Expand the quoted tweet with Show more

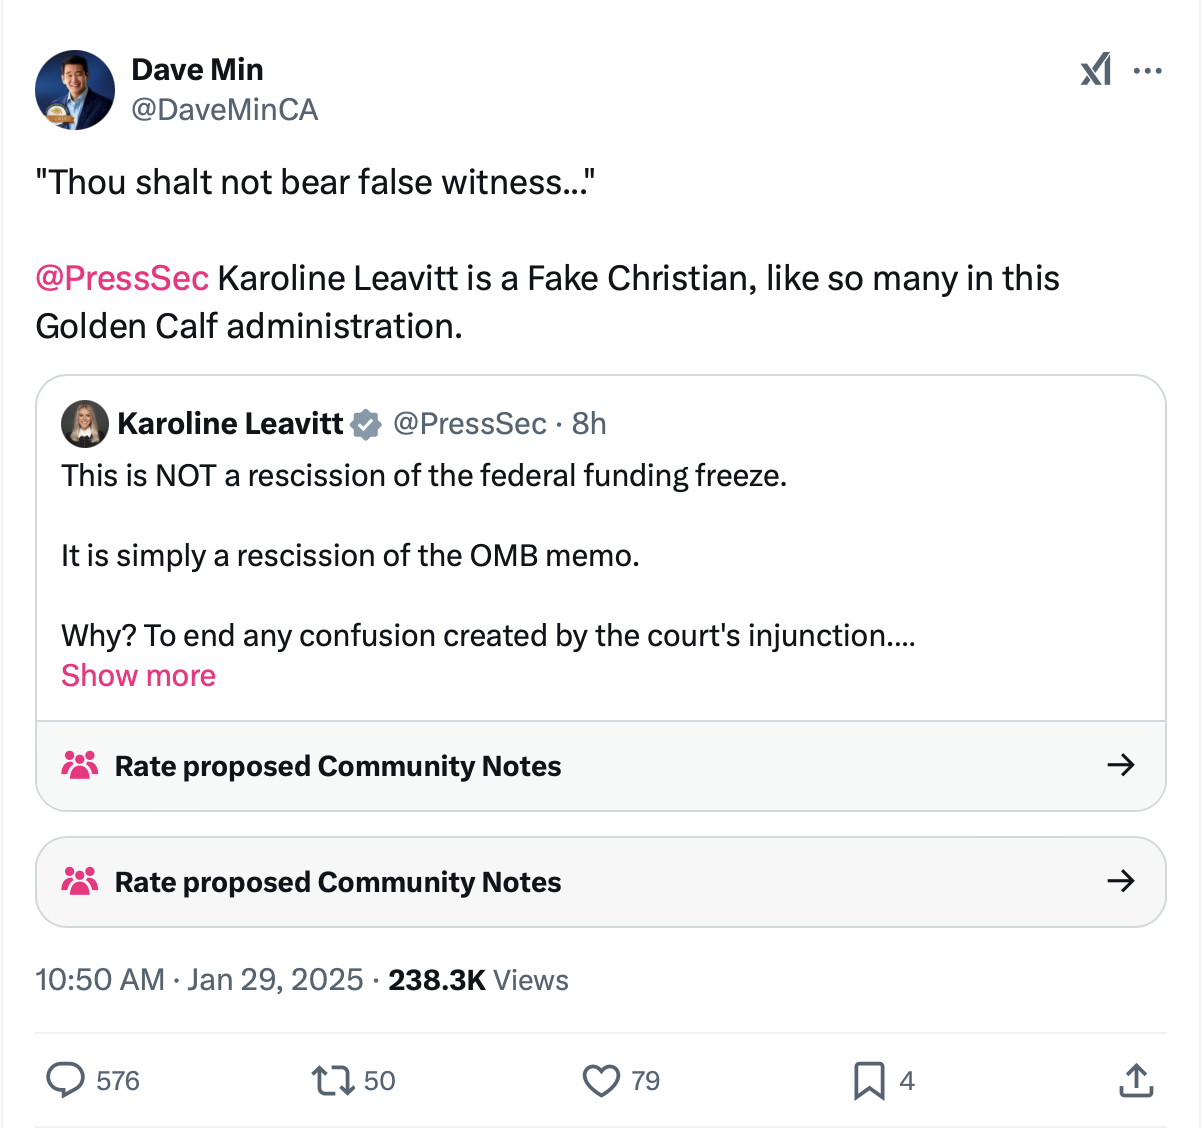click(x=138, y=675)
